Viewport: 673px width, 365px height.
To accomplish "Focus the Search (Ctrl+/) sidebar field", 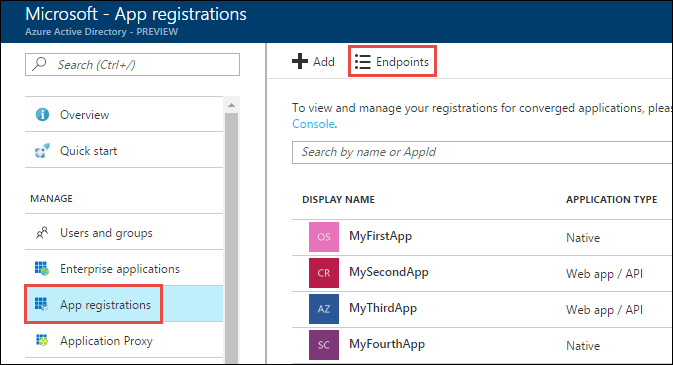I will [132, 64].
